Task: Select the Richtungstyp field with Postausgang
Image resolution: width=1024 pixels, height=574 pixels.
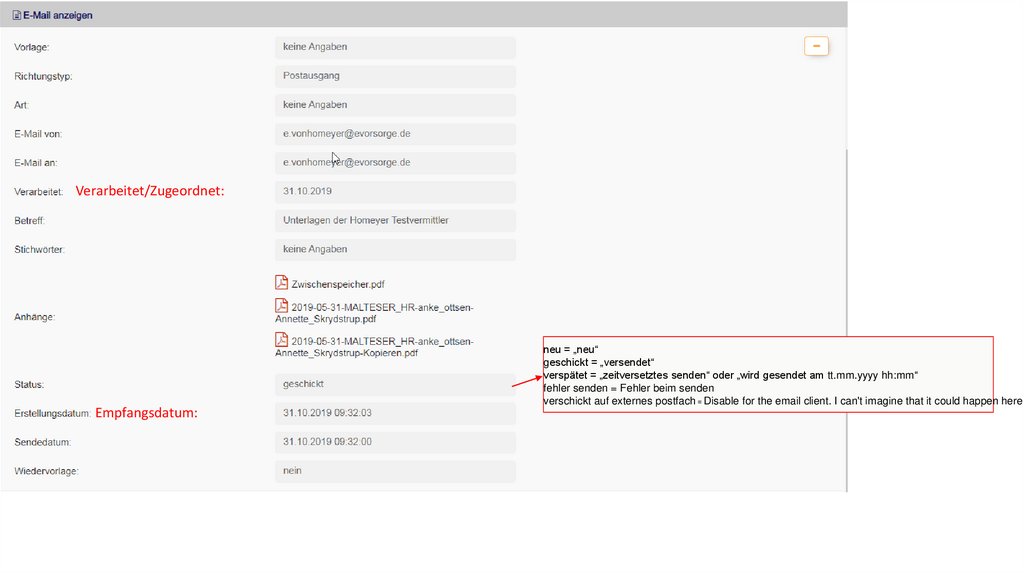Action: (x=395, y=76)
